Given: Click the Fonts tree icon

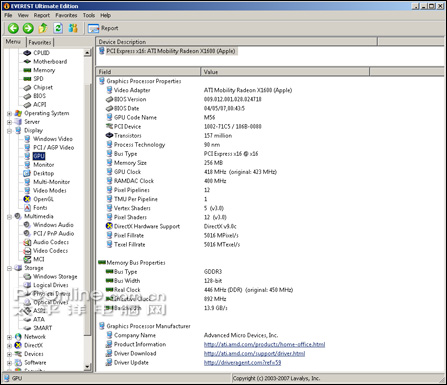Looking at the screenshot, I should point(27,208).
